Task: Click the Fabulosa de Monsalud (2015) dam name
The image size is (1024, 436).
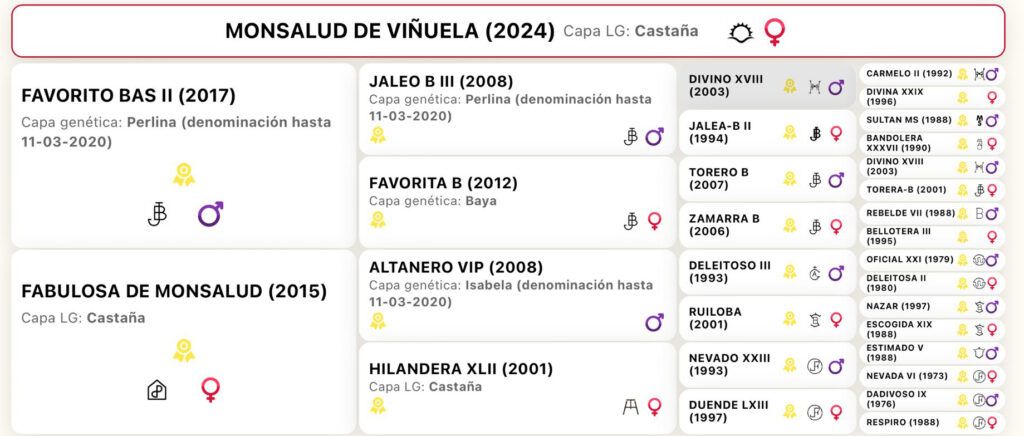Action: [174, 291]
